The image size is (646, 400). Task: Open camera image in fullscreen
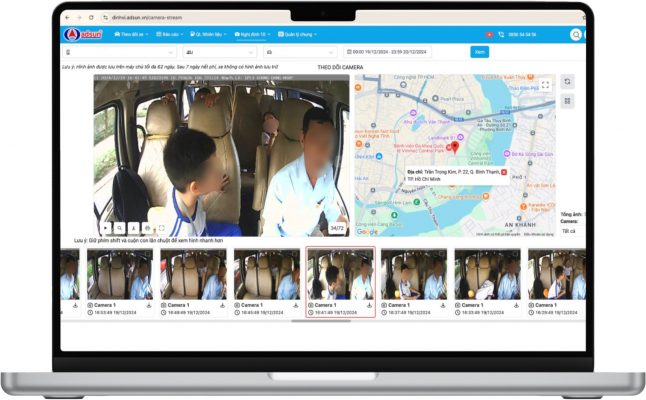pos(161,228)
